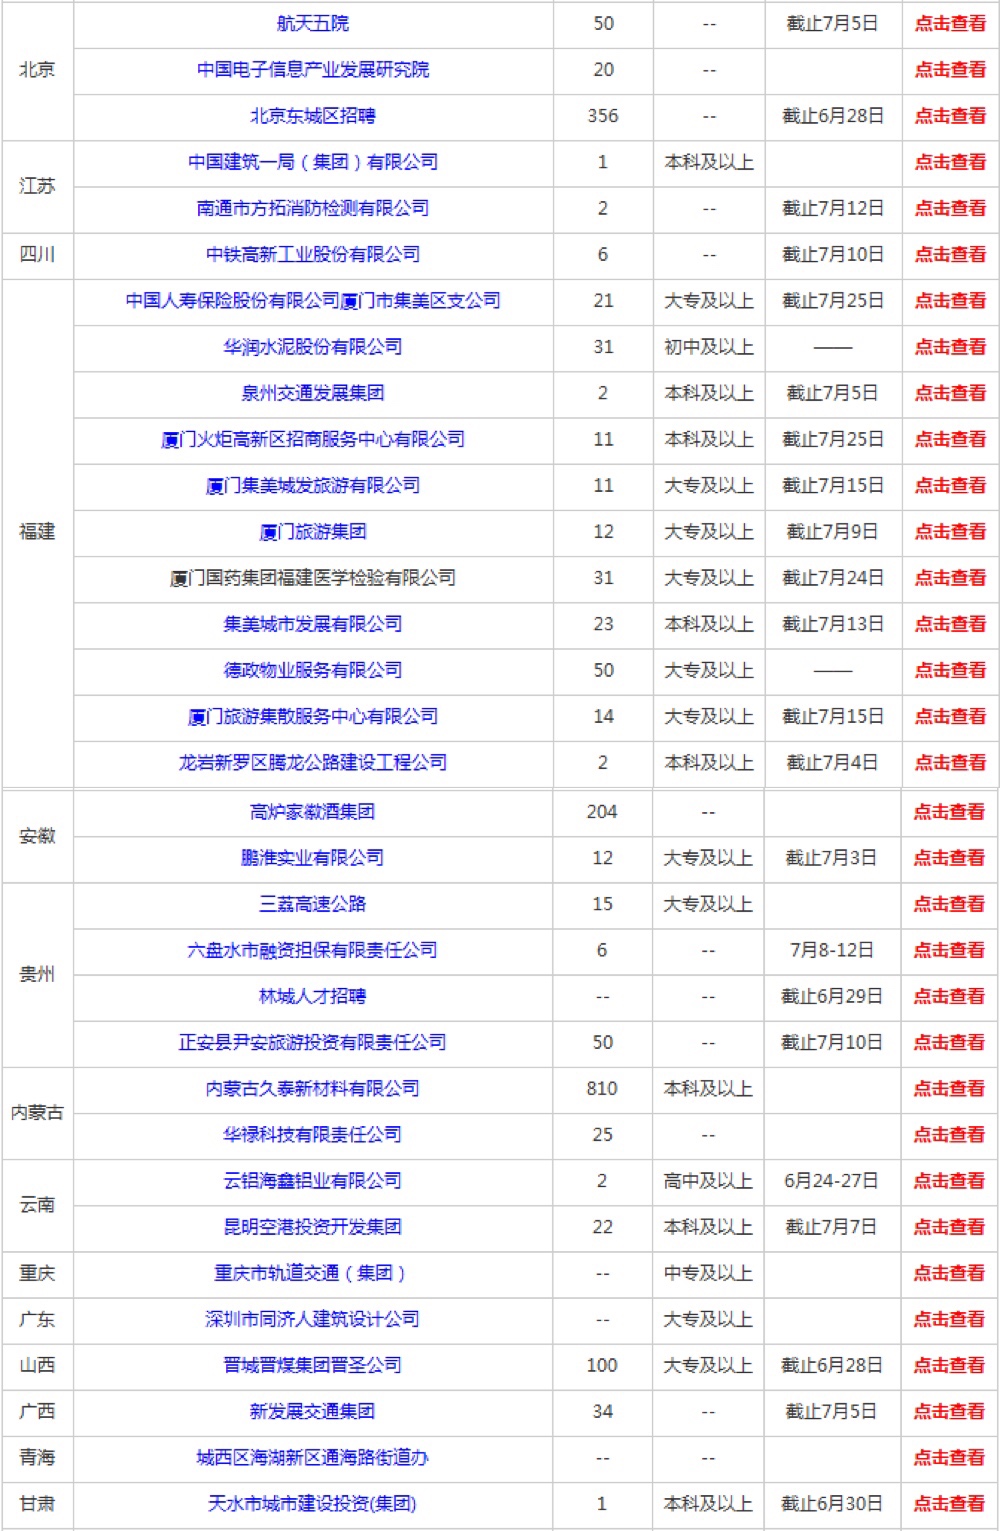Open 厦门国药集团福建医学检验有限公司 link

(x=313, y=577)
